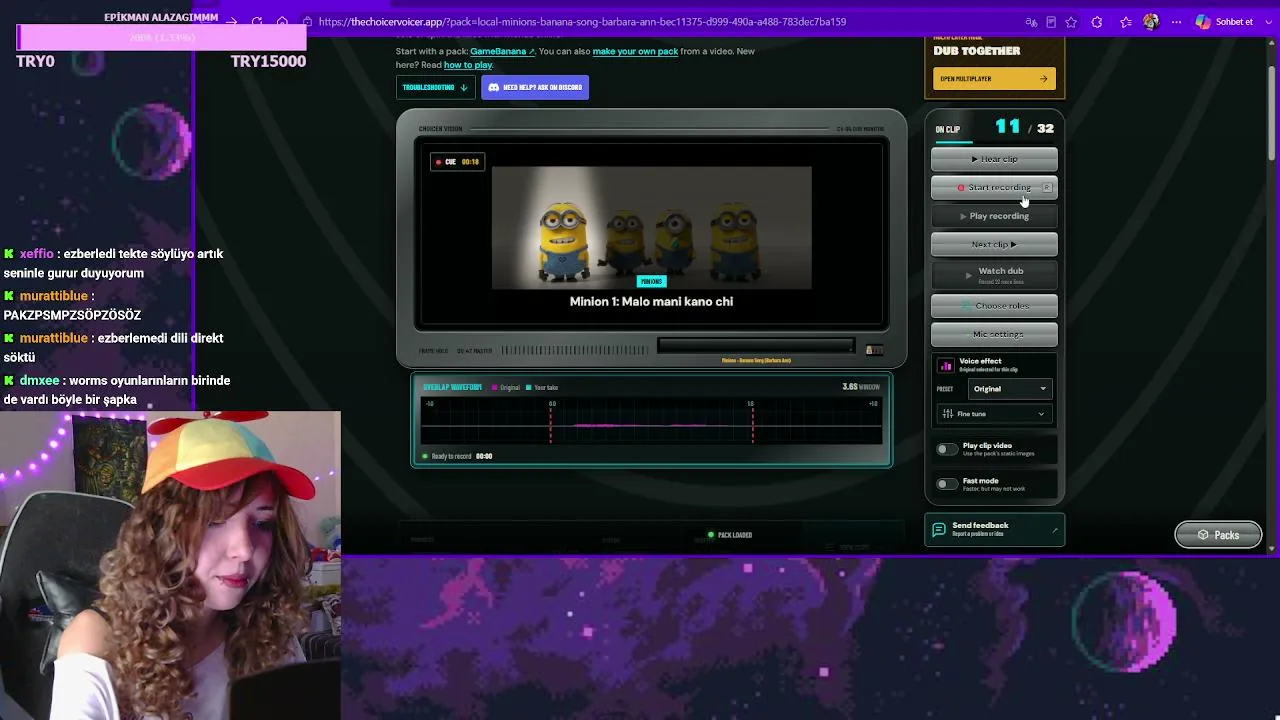Click Need help? Ask on Discord button

(535, 88)
